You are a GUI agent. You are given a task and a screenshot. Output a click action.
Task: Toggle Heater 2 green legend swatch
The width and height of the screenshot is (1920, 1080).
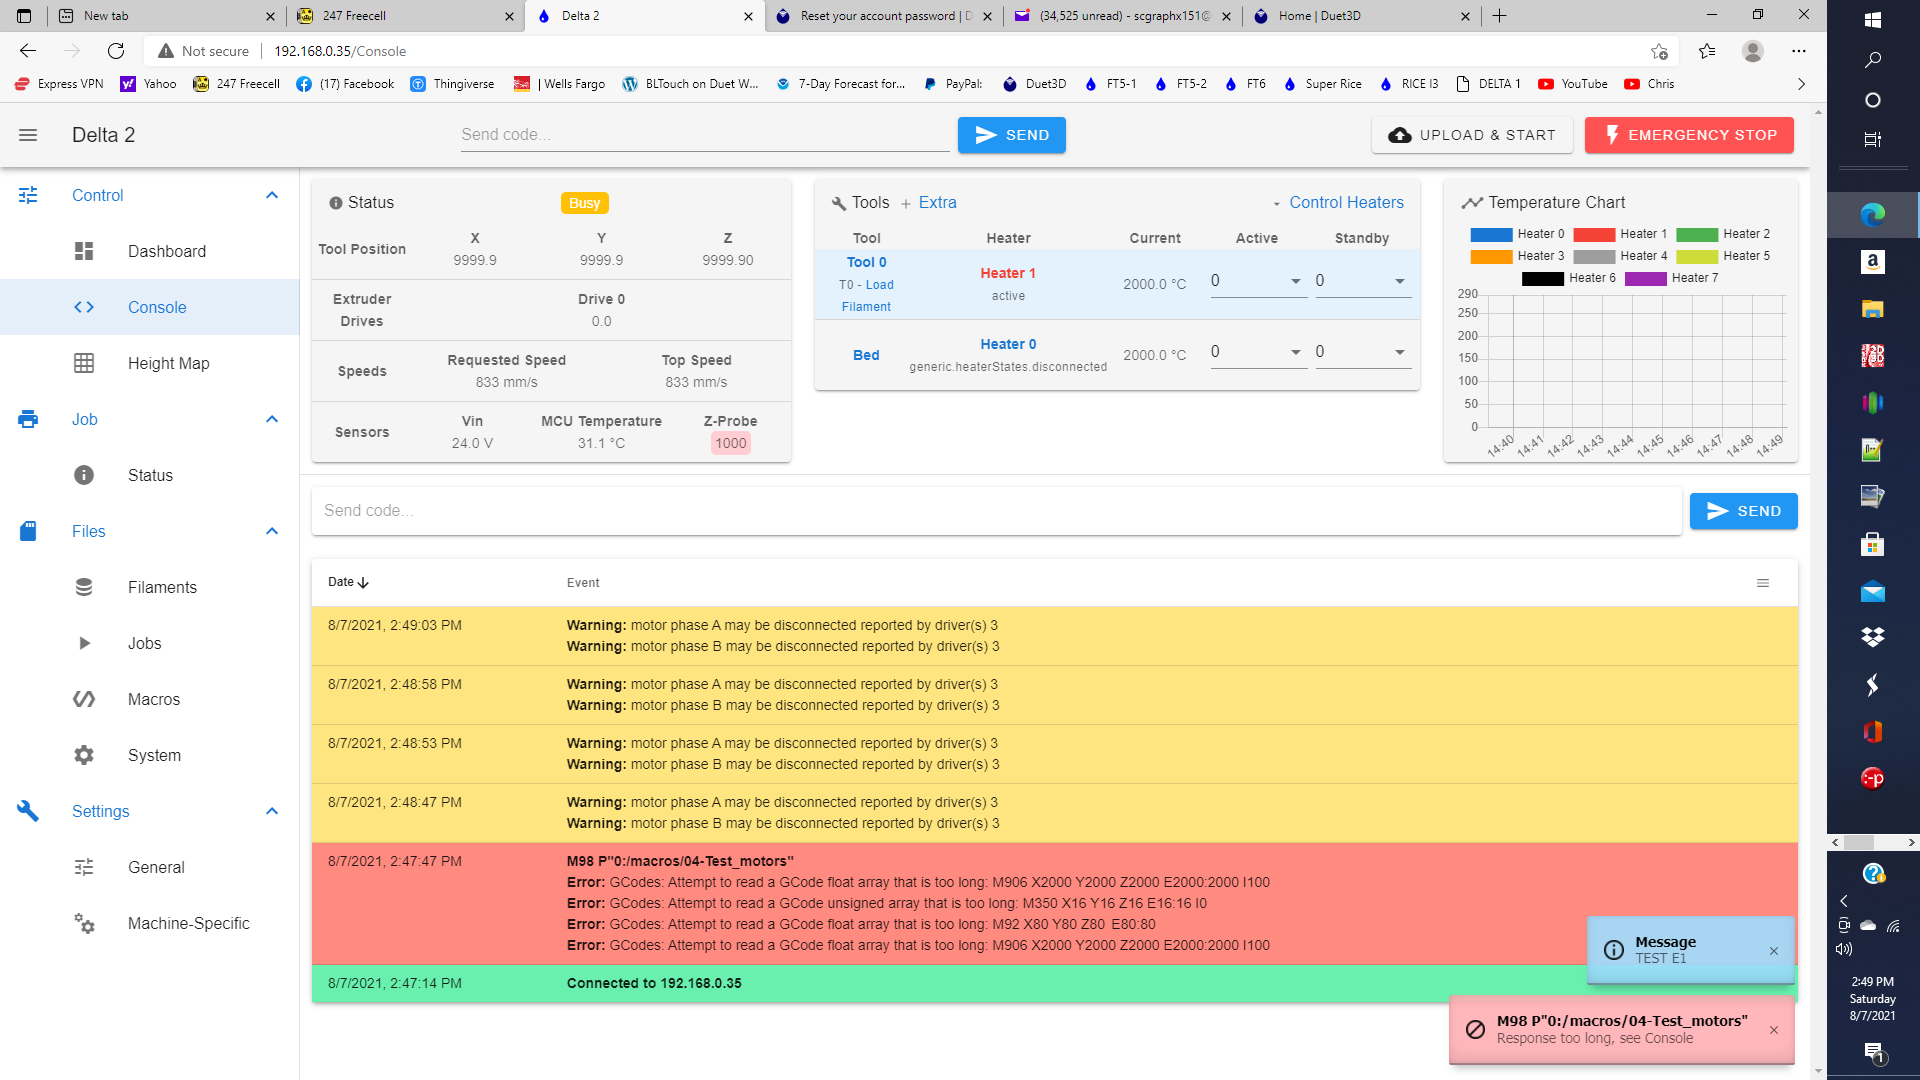[1697, 234]
